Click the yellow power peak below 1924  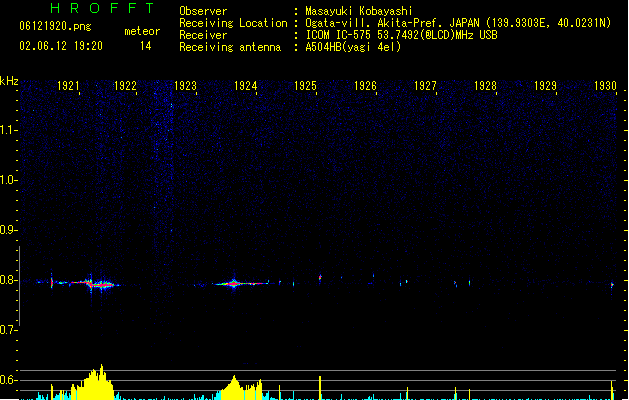point(241,388)
